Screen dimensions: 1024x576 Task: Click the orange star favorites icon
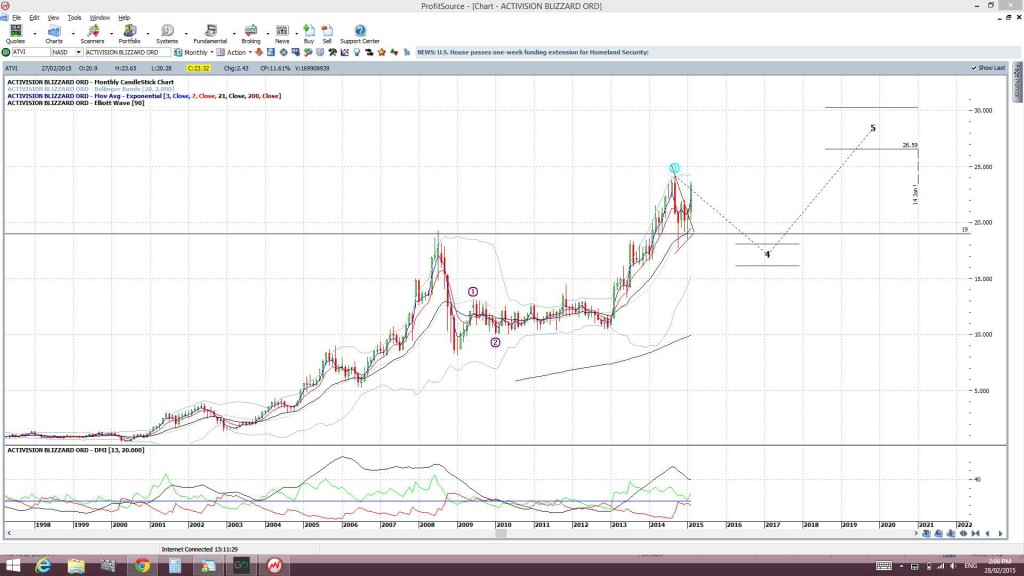382,52
